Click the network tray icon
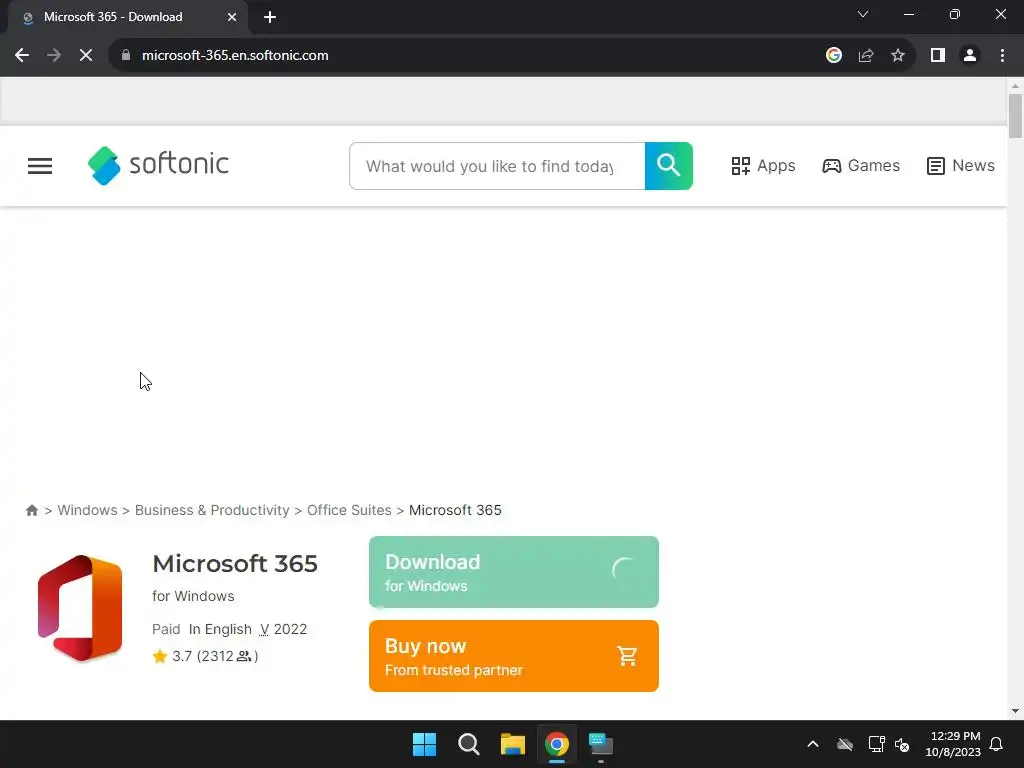The image size is (1024, 768). click(876, 744)
